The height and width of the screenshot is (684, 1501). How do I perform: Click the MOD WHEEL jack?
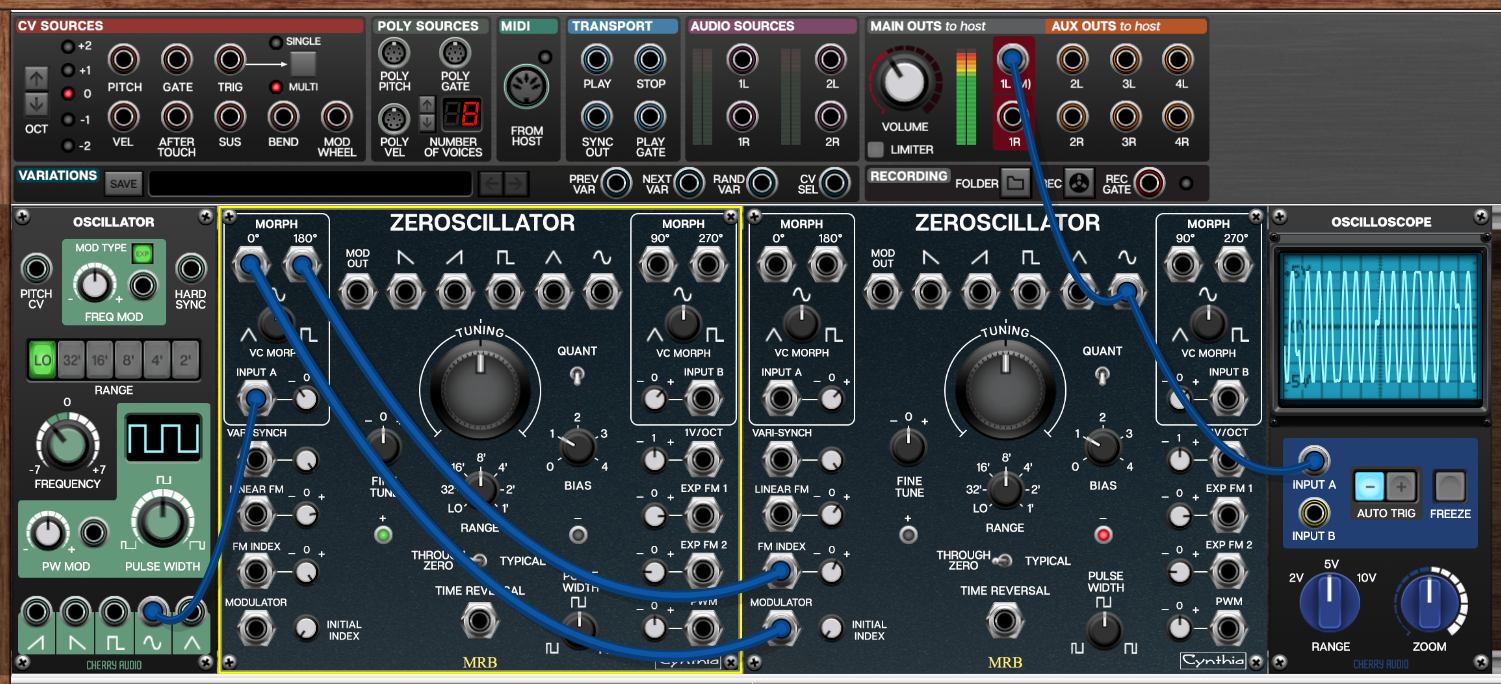click(x=336, y=116)
